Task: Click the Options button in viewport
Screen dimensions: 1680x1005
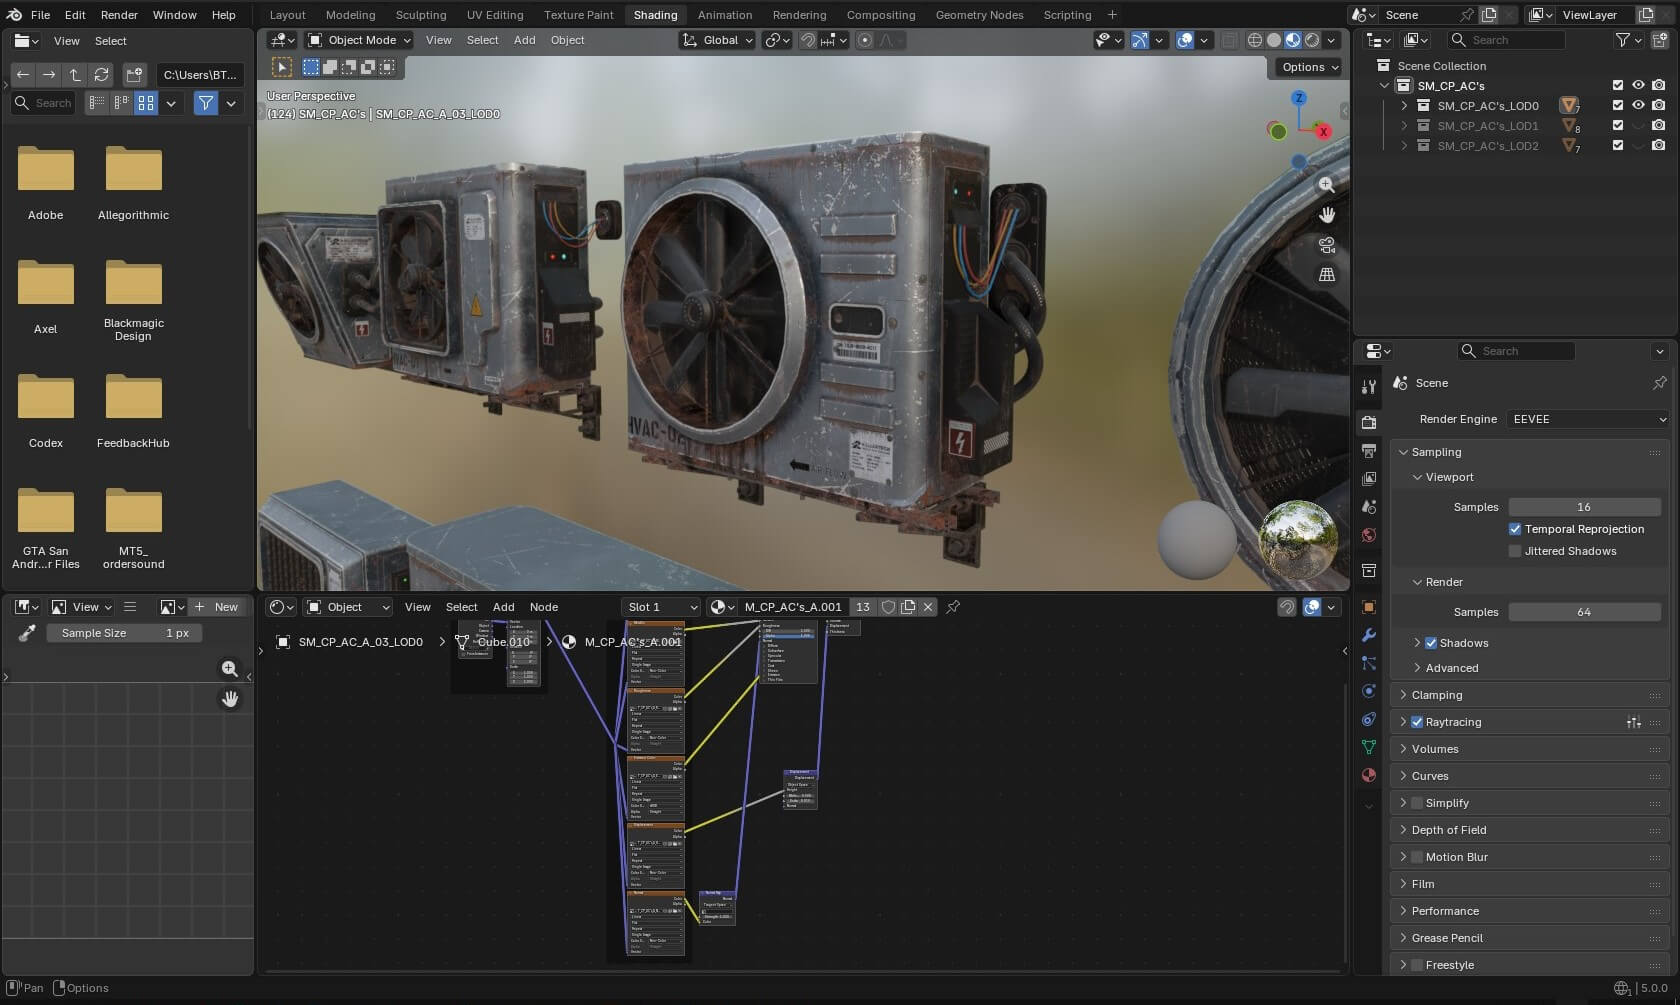Action: tap(1309, 67)
